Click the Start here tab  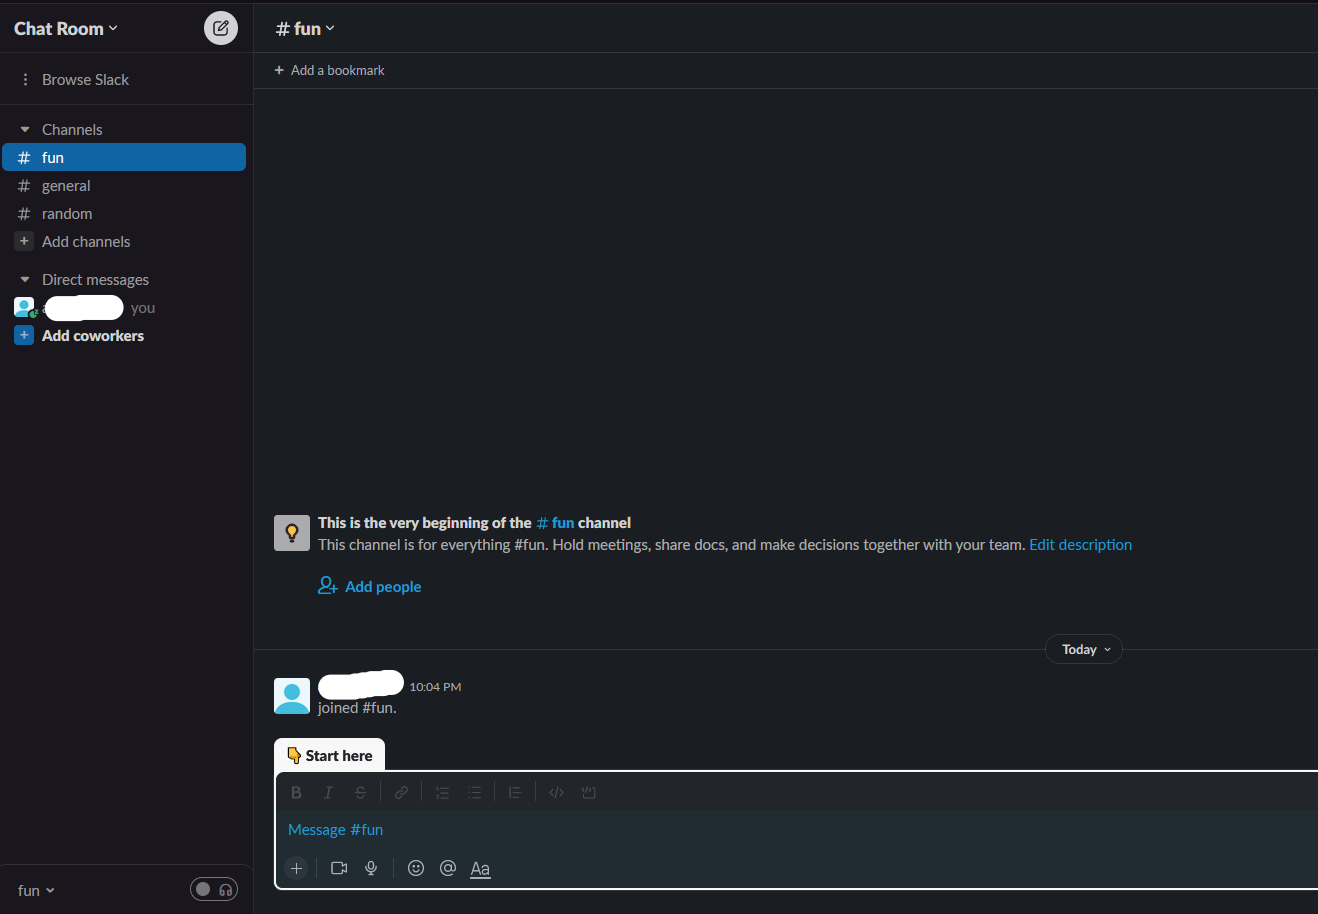329,756
